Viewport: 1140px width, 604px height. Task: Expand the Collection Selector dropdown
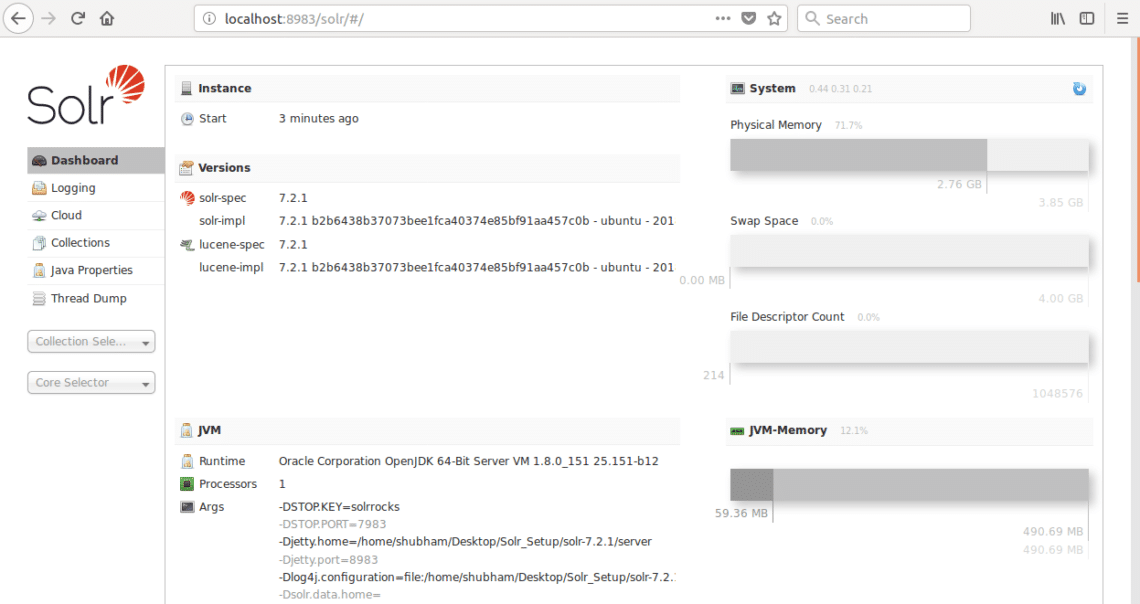[x=91, y=342]
